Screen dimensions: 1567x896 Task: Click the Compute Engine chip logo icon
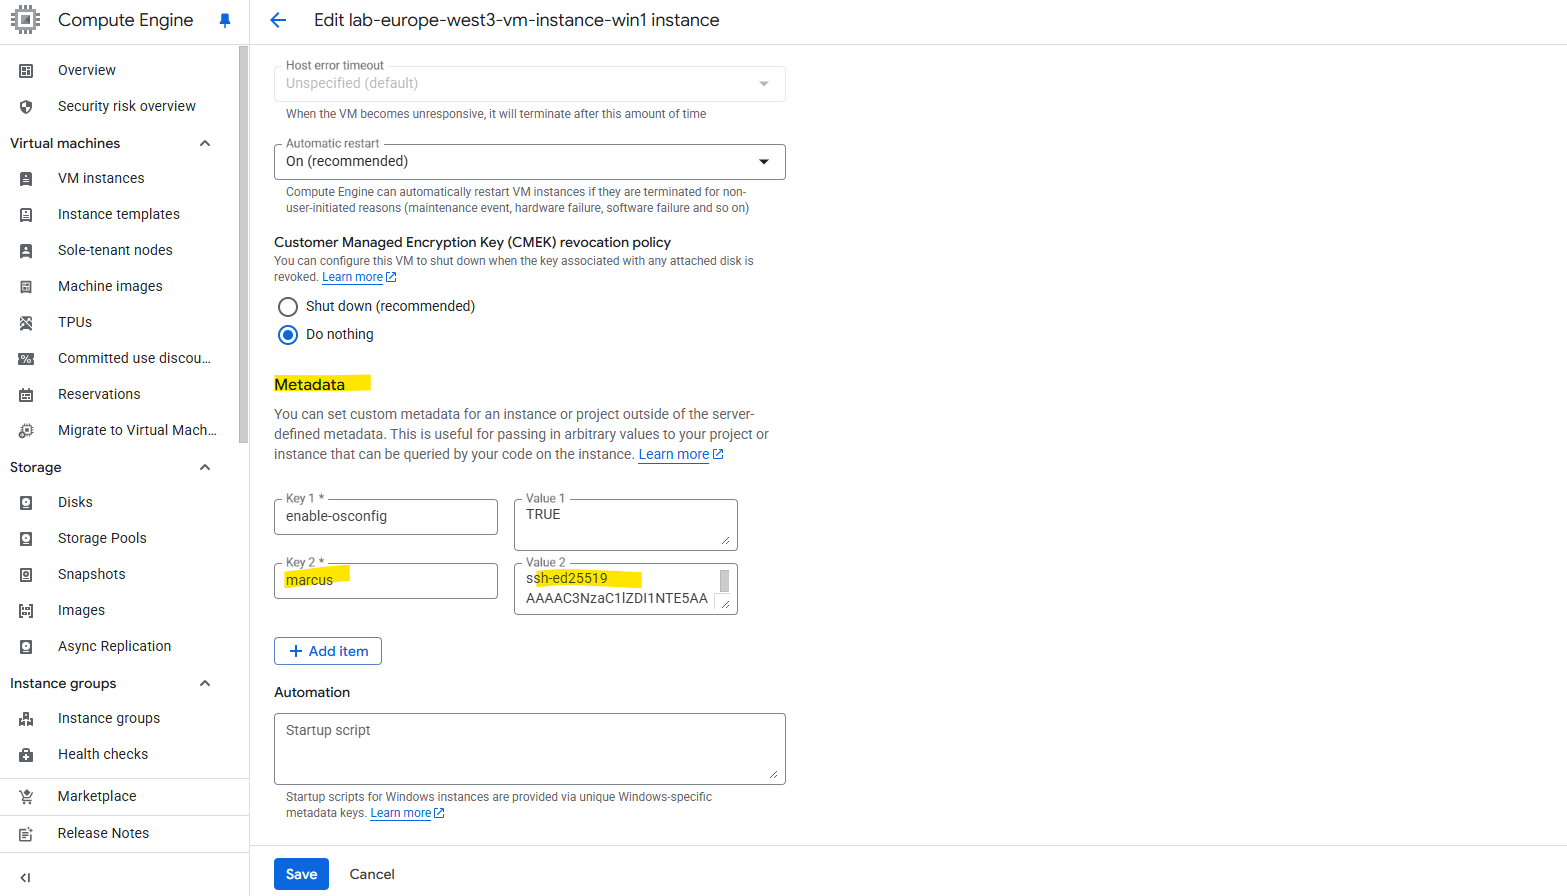[25, 20]
